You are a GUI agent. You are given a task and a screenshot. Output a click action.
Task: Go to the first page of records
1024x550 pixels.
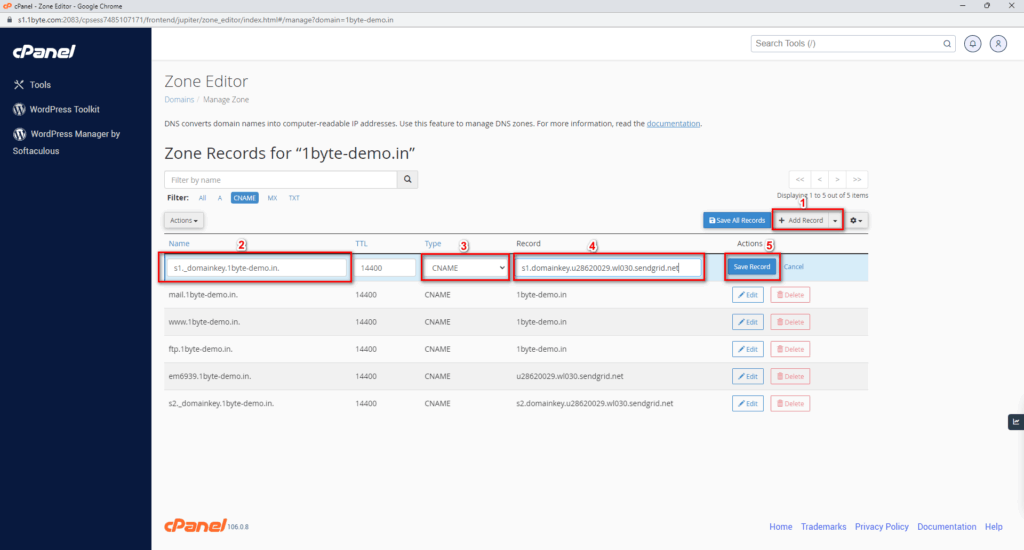click(800, 180)
